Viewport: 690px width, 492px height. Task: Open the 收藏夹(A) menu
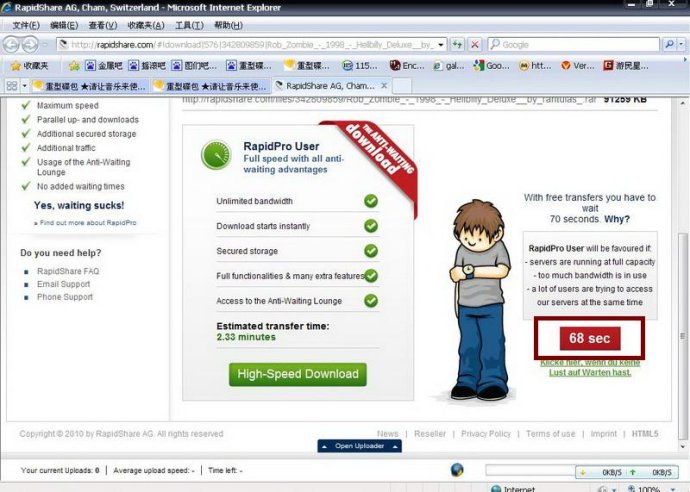pos(146,25)
